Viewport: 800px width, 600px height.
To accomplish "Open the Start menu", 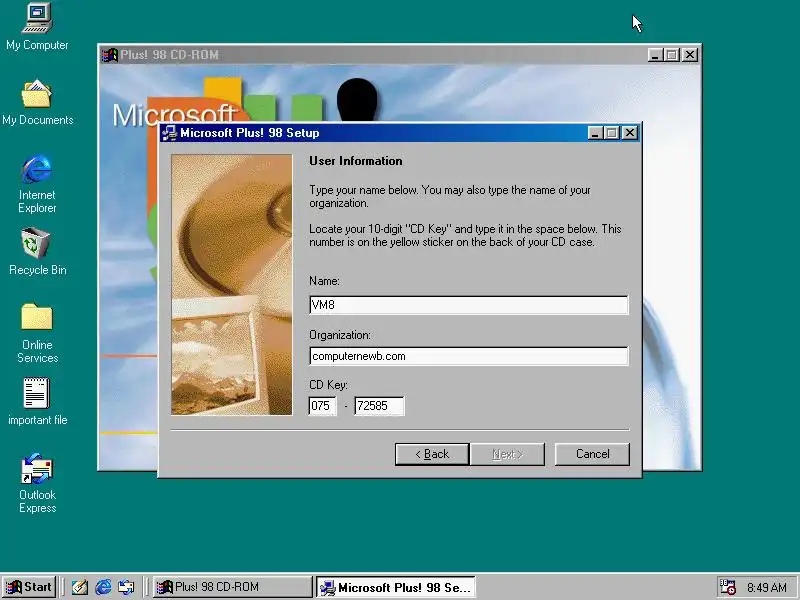I will 29,587.
